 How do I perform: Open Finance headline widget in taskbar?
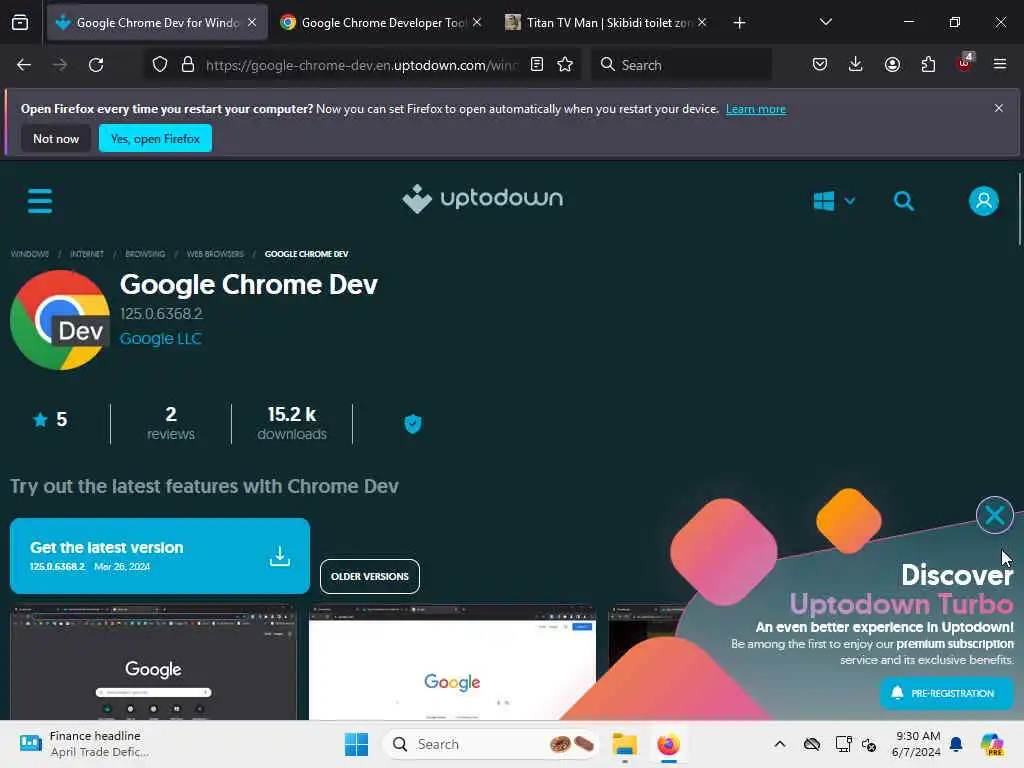pos(85,744)
